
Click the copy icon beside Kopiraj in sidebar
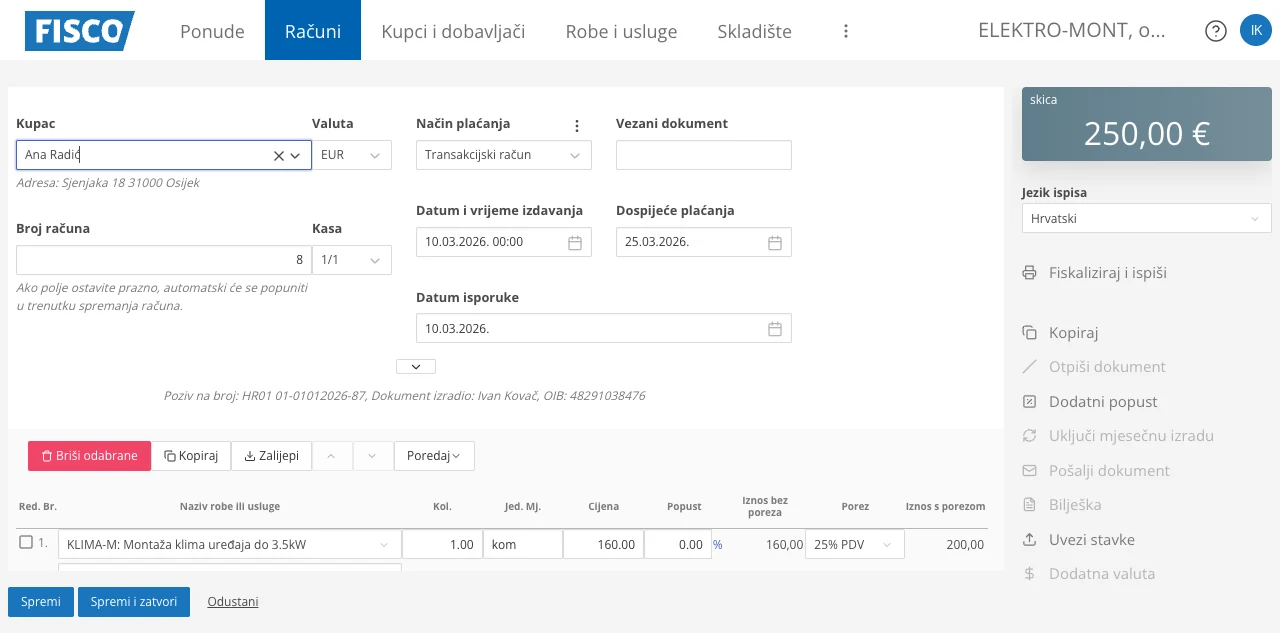(x=1029, y=332)
